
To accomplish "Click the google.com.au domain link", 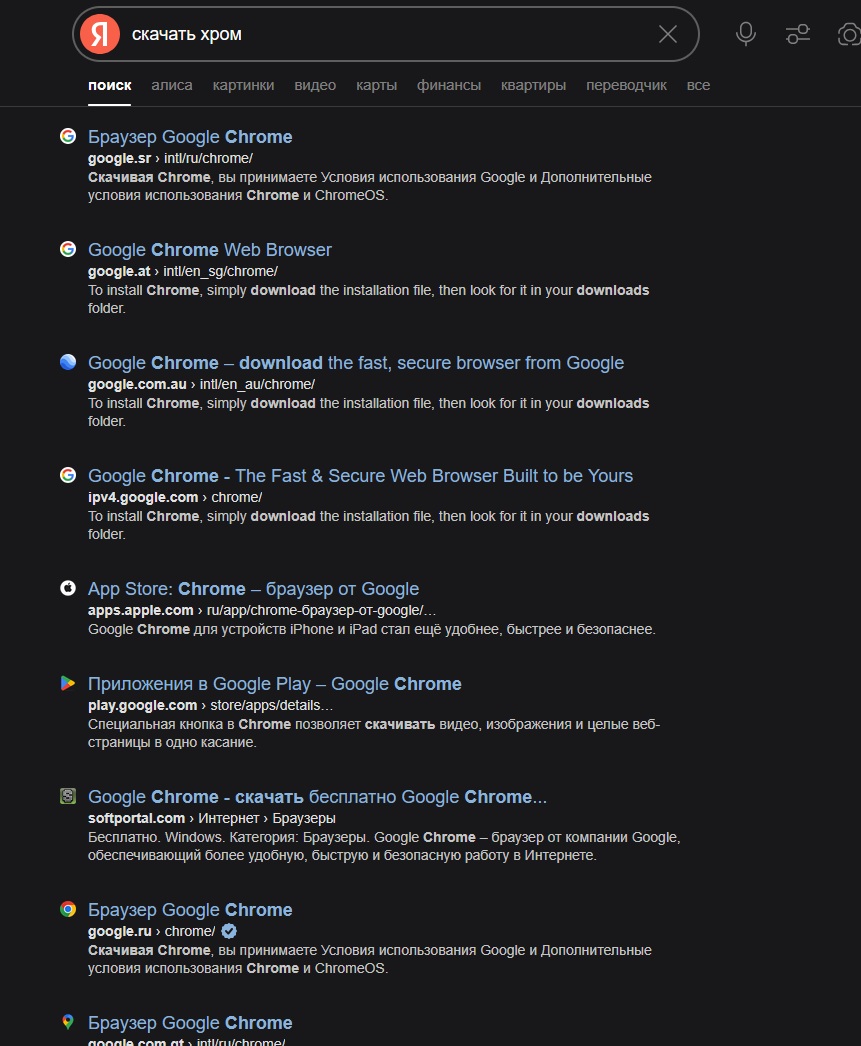I will tap(137, 384).
